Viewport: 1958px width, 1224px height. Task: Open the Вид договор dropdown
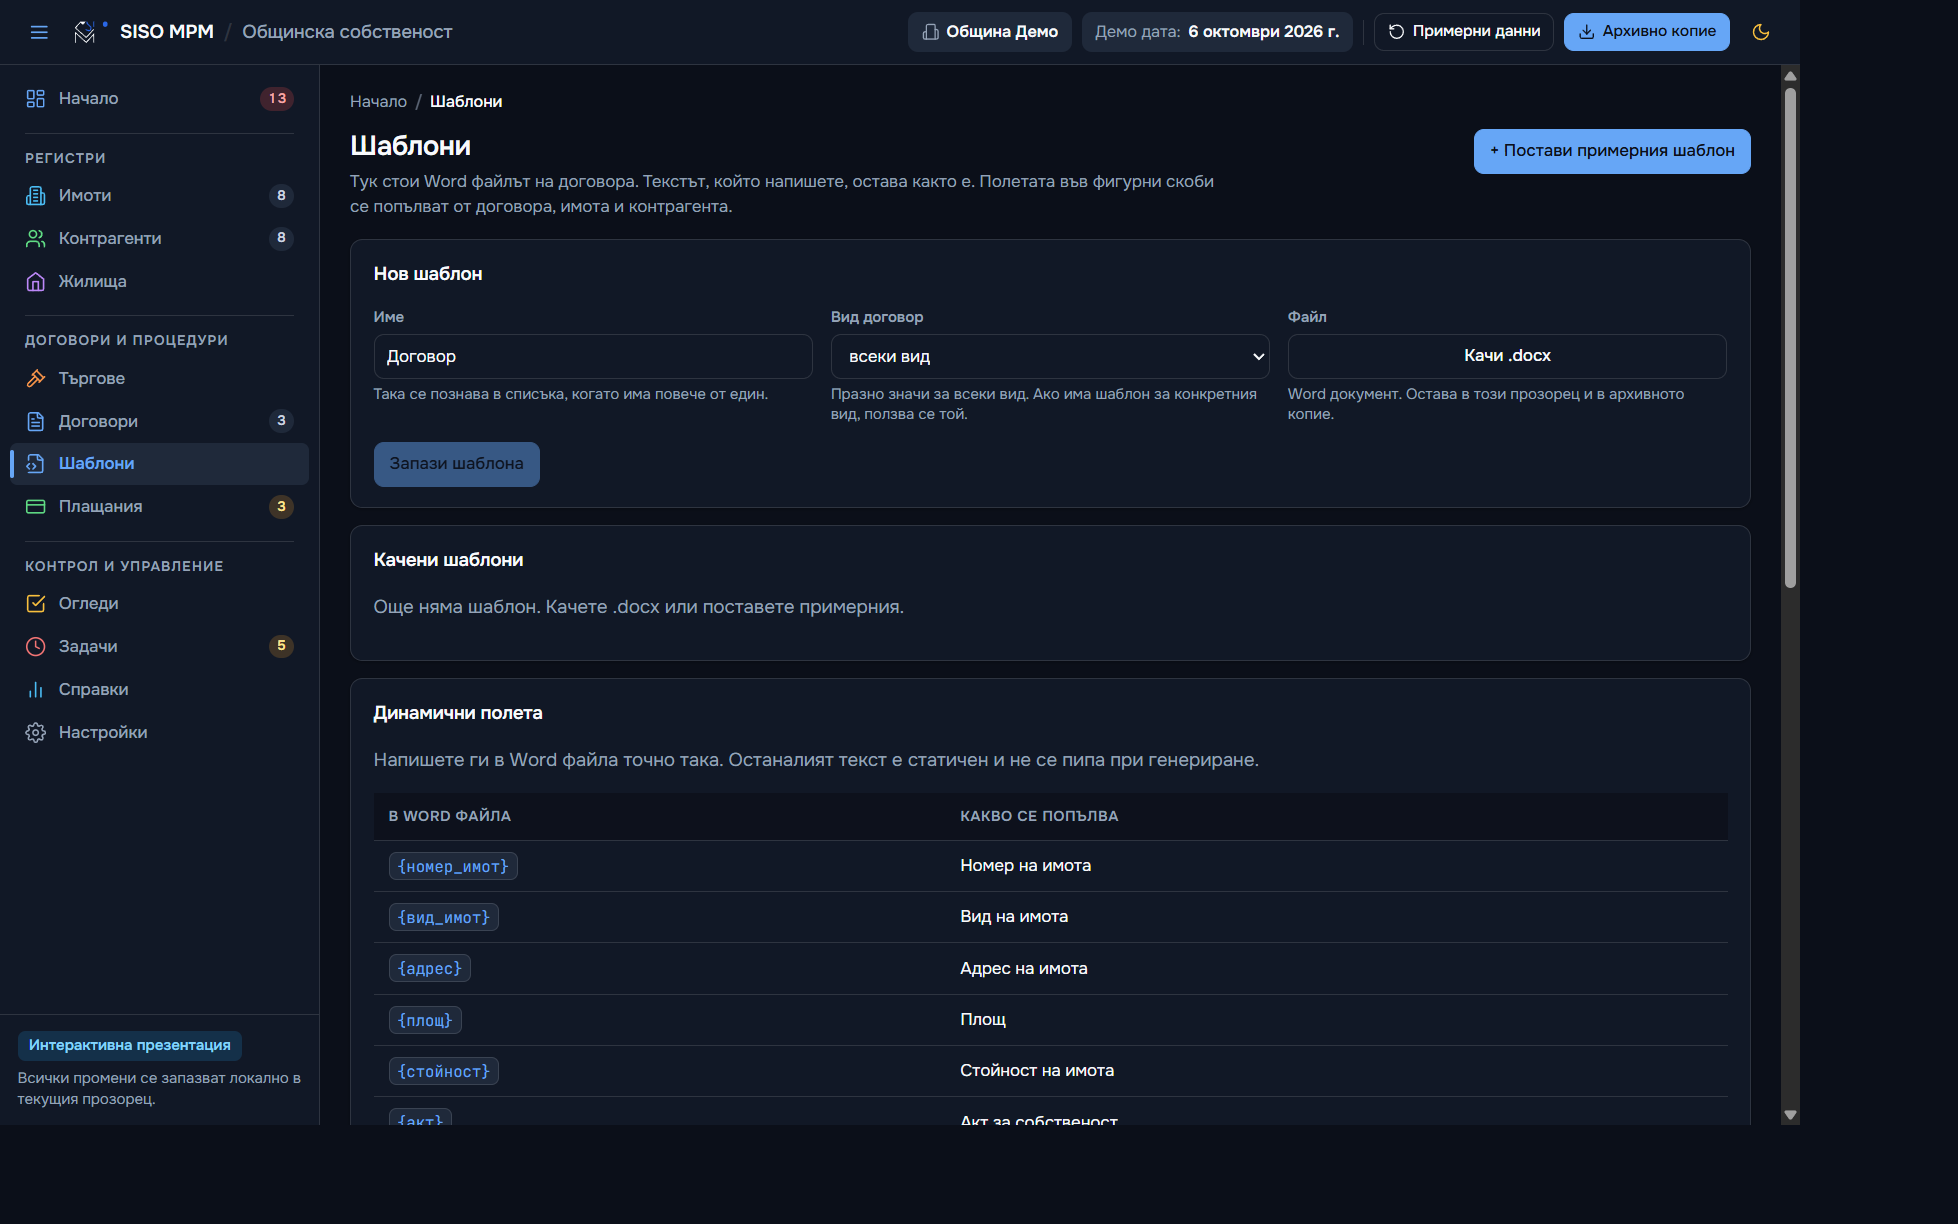pyautogui.click(x=1049, y=356)
